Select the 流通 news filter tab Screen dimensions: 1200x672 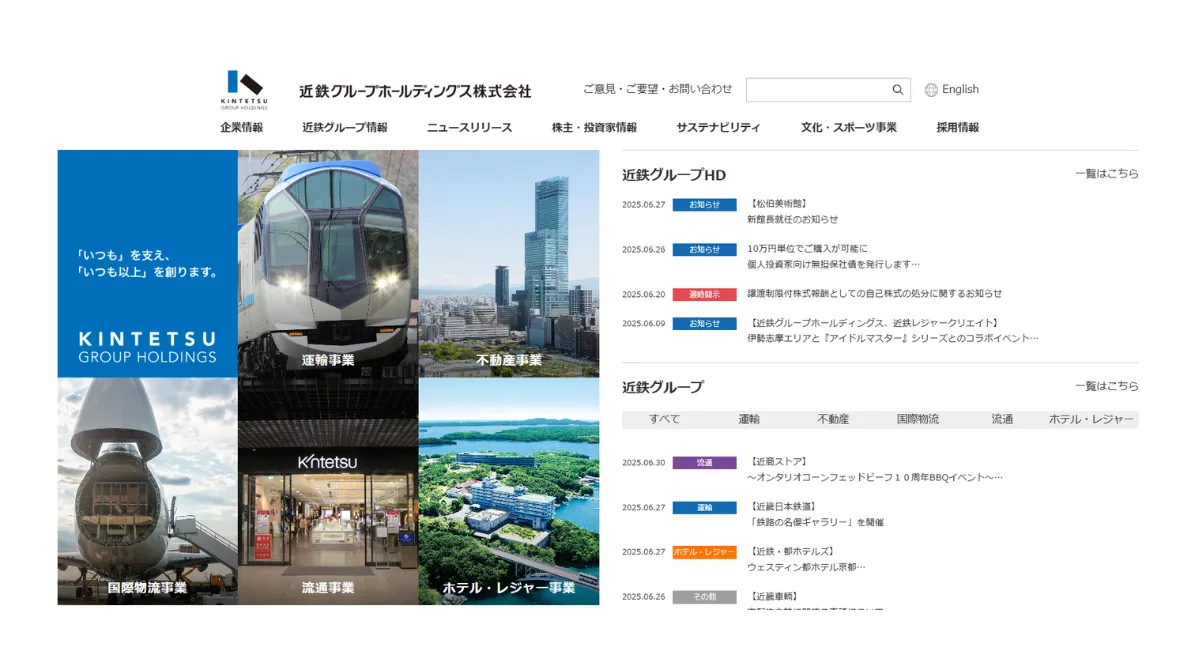coord(1002,420)
